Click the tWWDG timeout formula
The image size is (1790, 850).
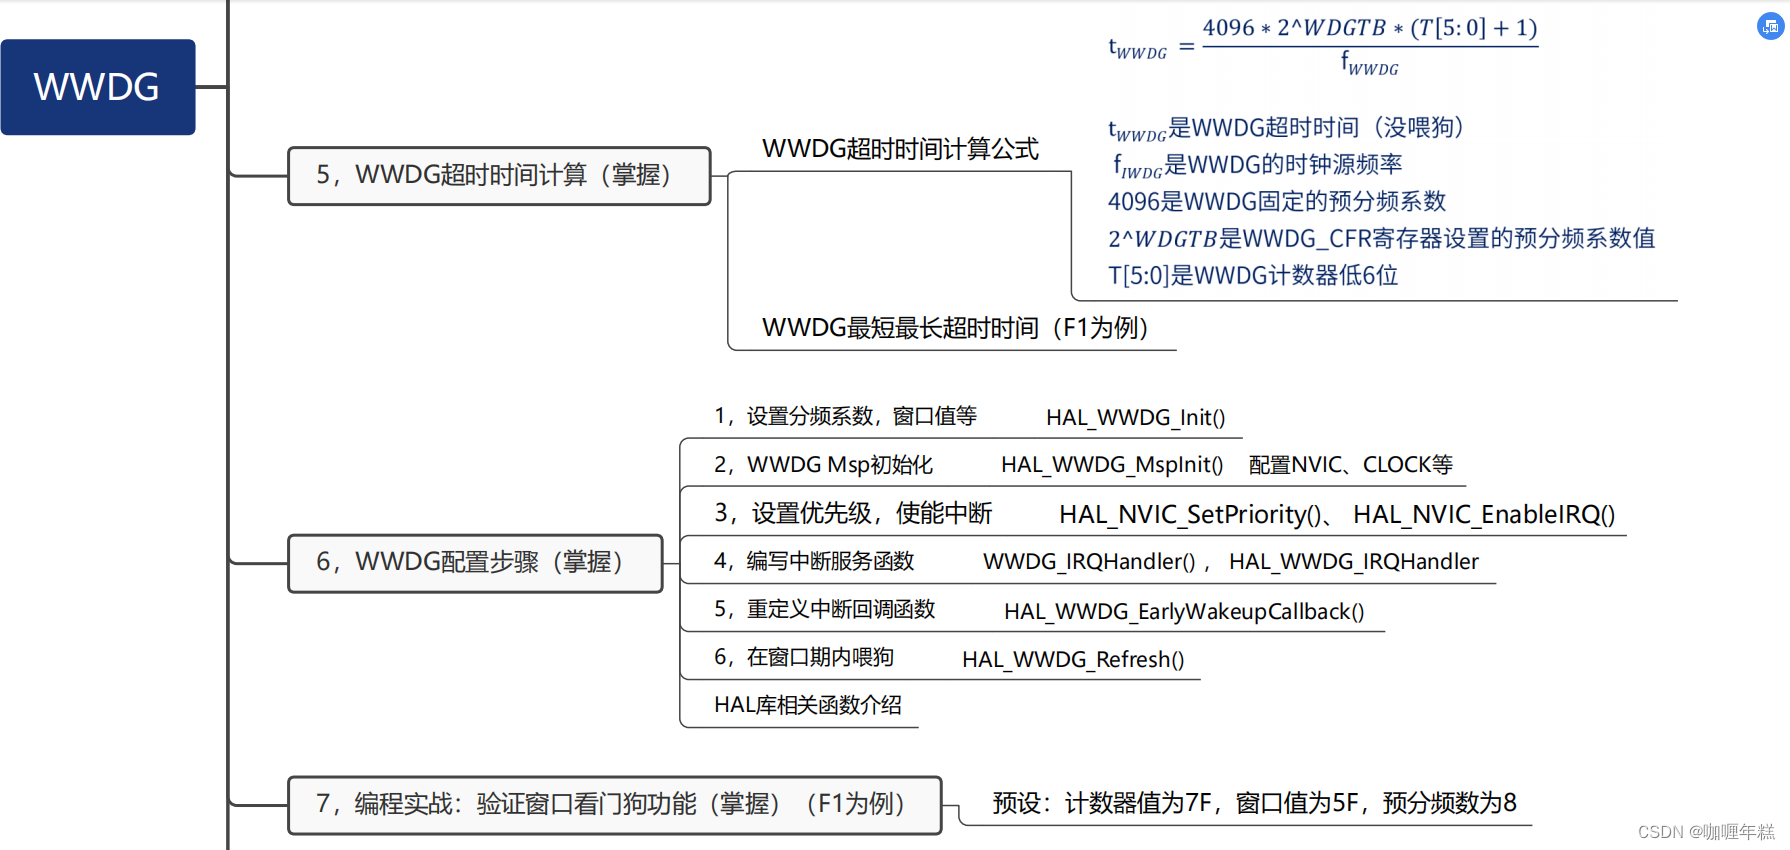point(1323,46)
